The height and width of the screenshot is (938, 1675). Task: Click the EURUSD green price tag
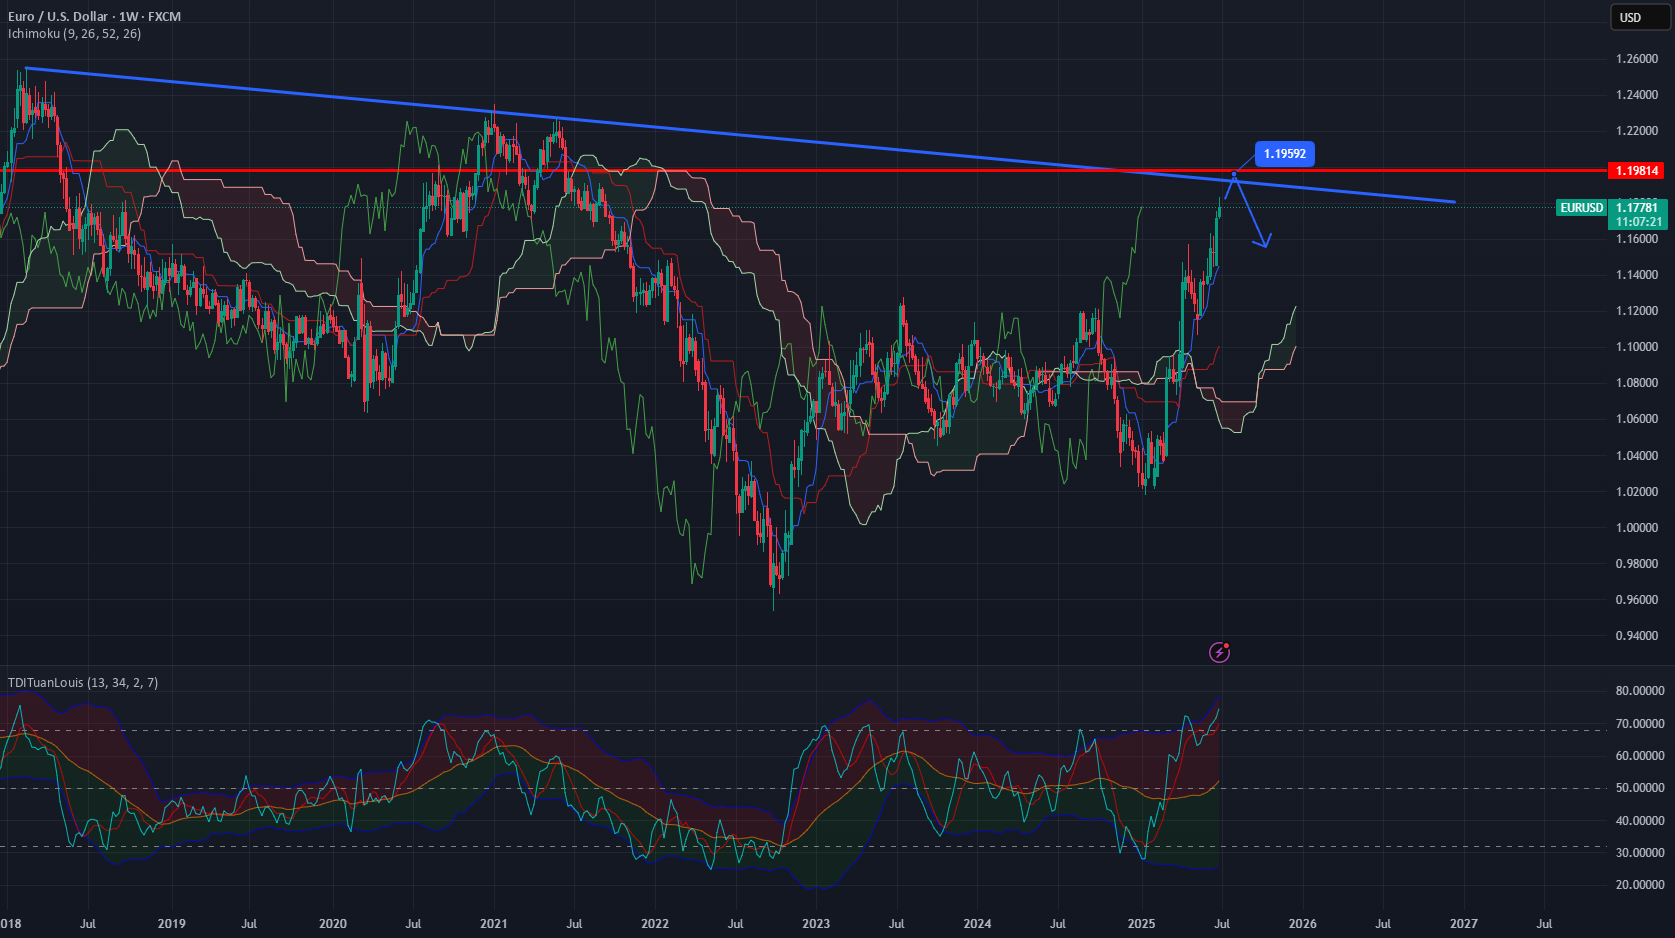pos(1582,208)
